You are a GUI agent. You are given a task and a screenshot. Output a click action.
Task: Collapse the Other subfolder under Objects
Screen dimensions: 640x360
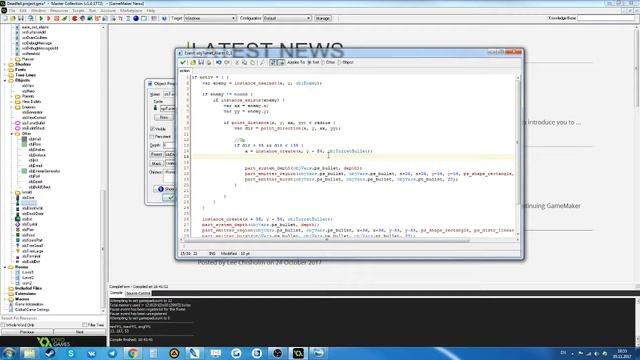pyautogui.click(x=12, y=134)
